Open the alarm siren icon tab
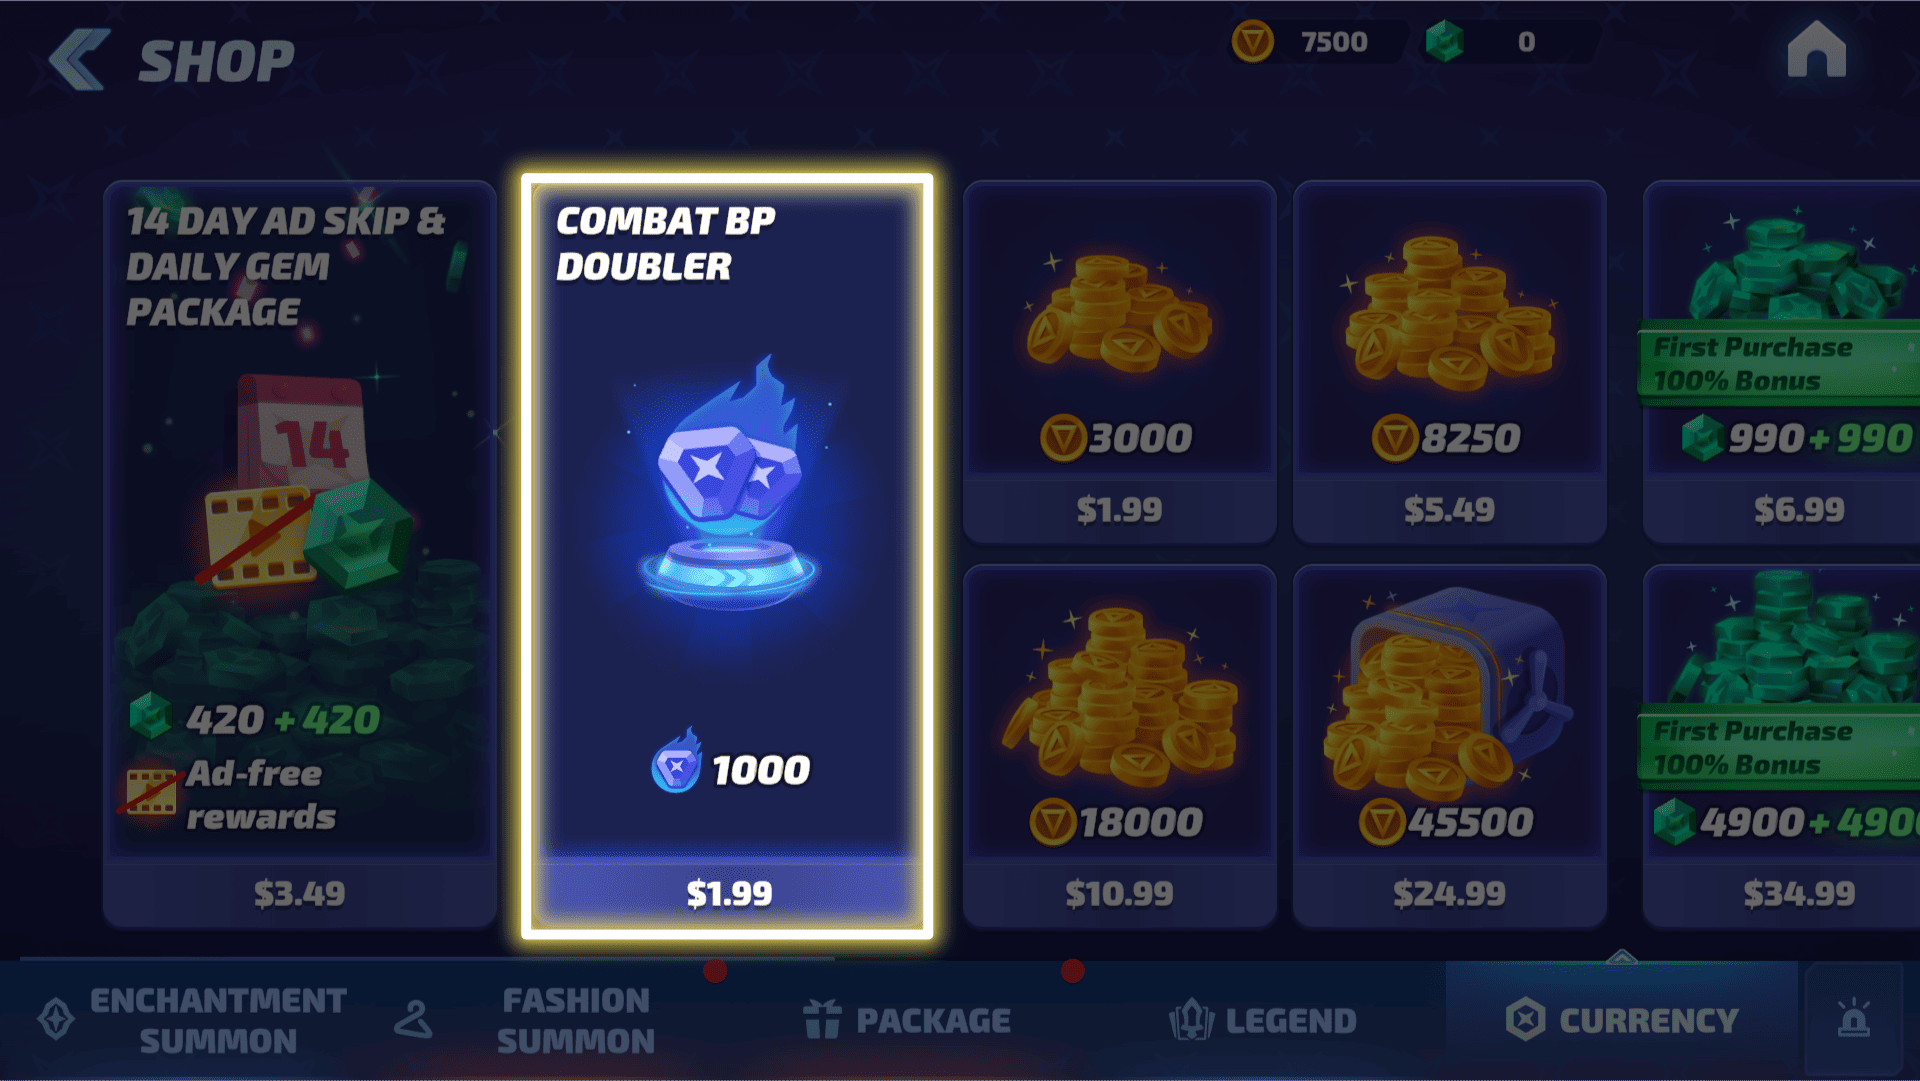1920x1081 pixels. tap(1853, 1020)
